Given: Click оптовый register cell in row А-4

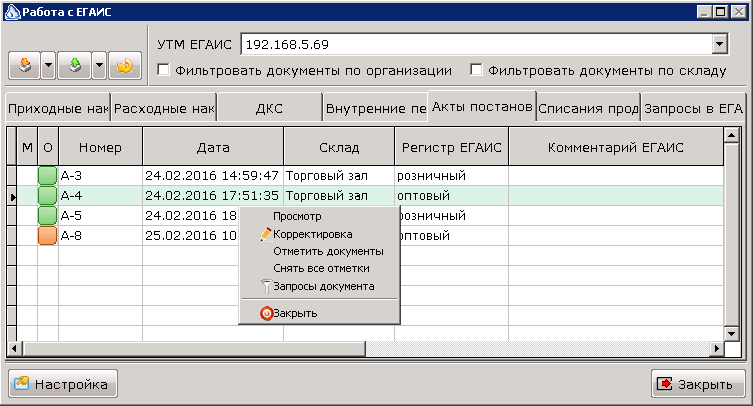Looking at the screenshot, I should tap(451, 196).
